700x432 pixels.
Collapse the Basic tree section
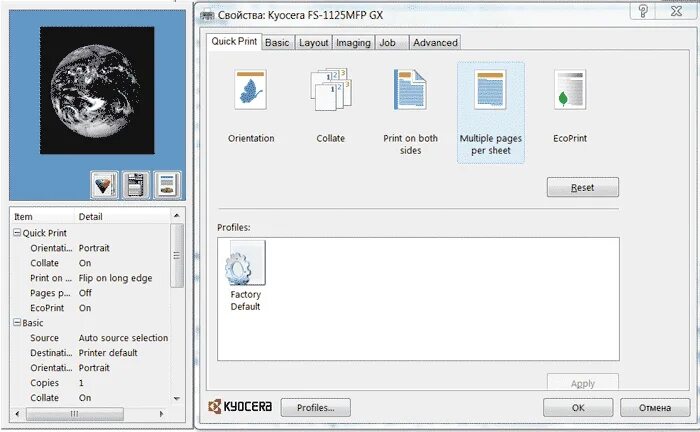click(x=17, y=322)
